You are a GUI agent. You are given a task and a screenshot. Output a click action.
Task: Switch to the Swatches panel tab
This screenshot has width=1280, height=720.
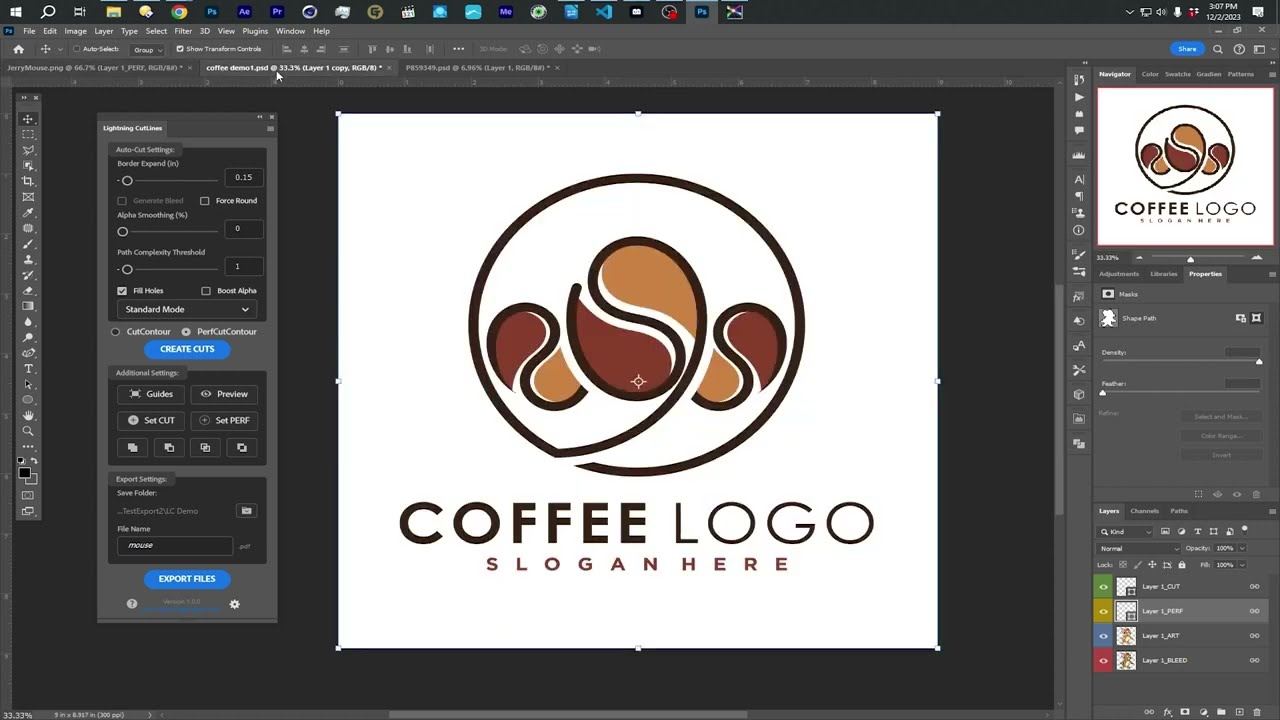(x=1178, y=74)
